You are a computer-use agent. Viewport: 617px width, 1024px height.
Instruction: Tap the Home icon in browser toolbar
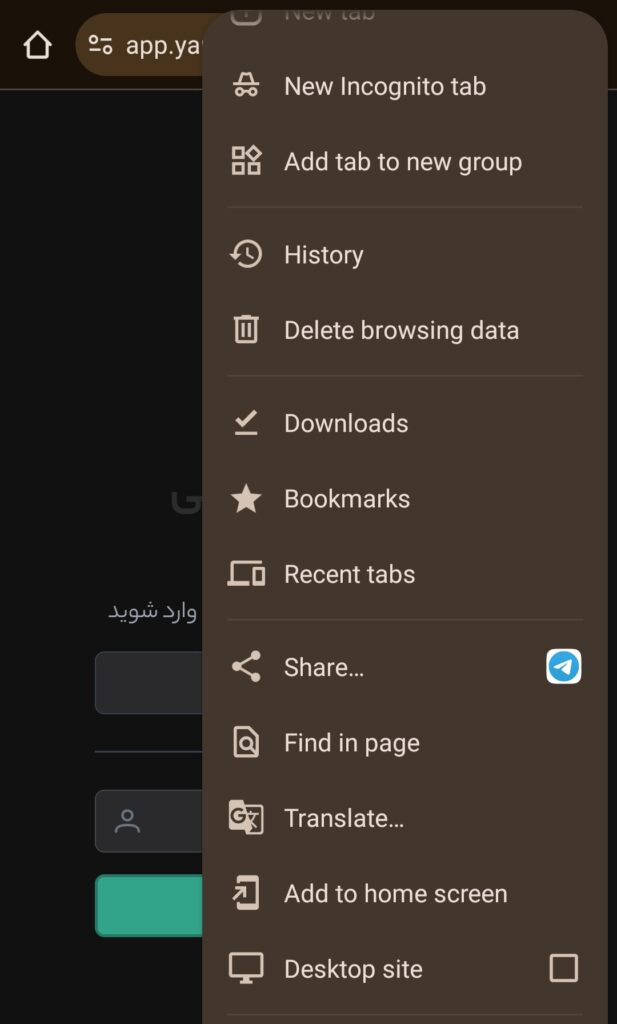coord(37,46)
